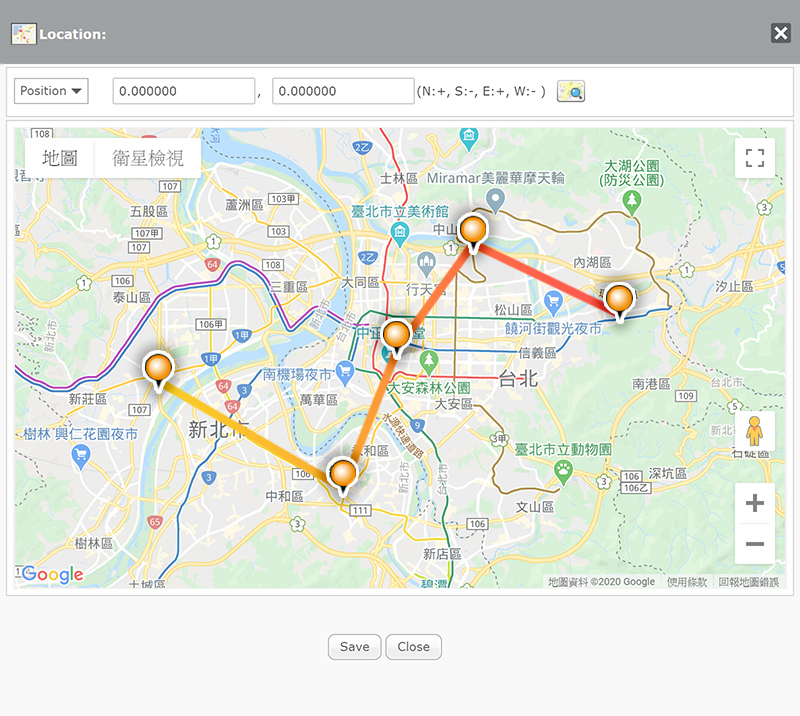Toggle fullscreen map view

(755, 158)
